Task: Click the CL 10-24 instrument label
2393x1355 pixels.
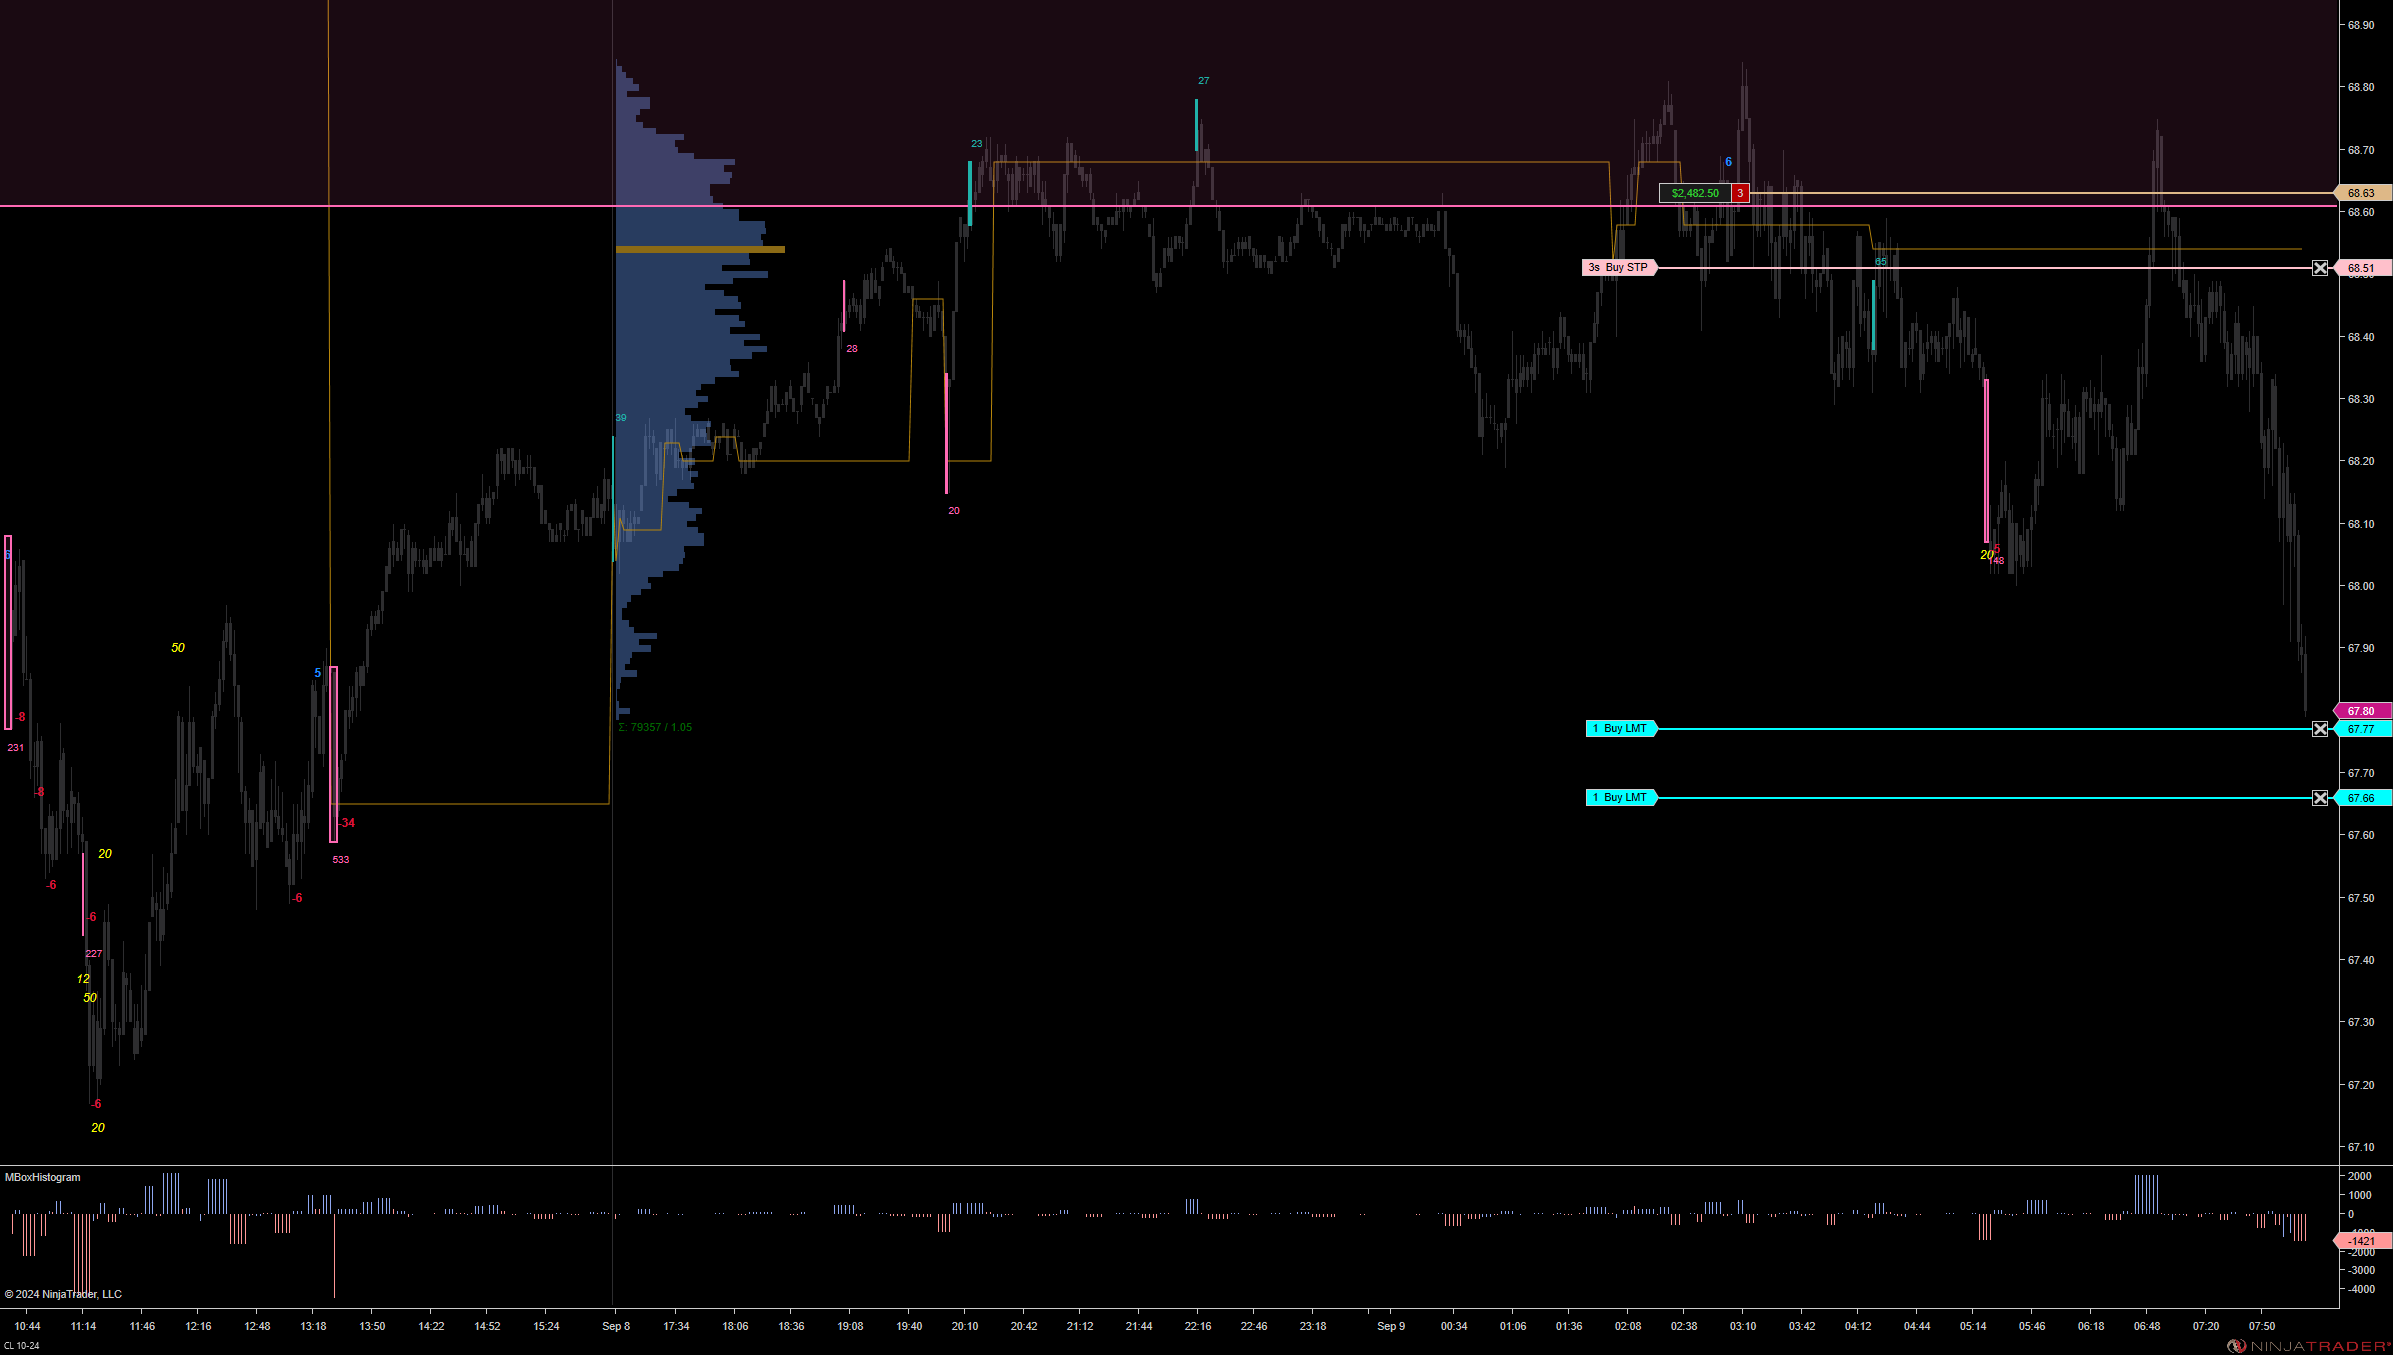Action: point(22,1346)
